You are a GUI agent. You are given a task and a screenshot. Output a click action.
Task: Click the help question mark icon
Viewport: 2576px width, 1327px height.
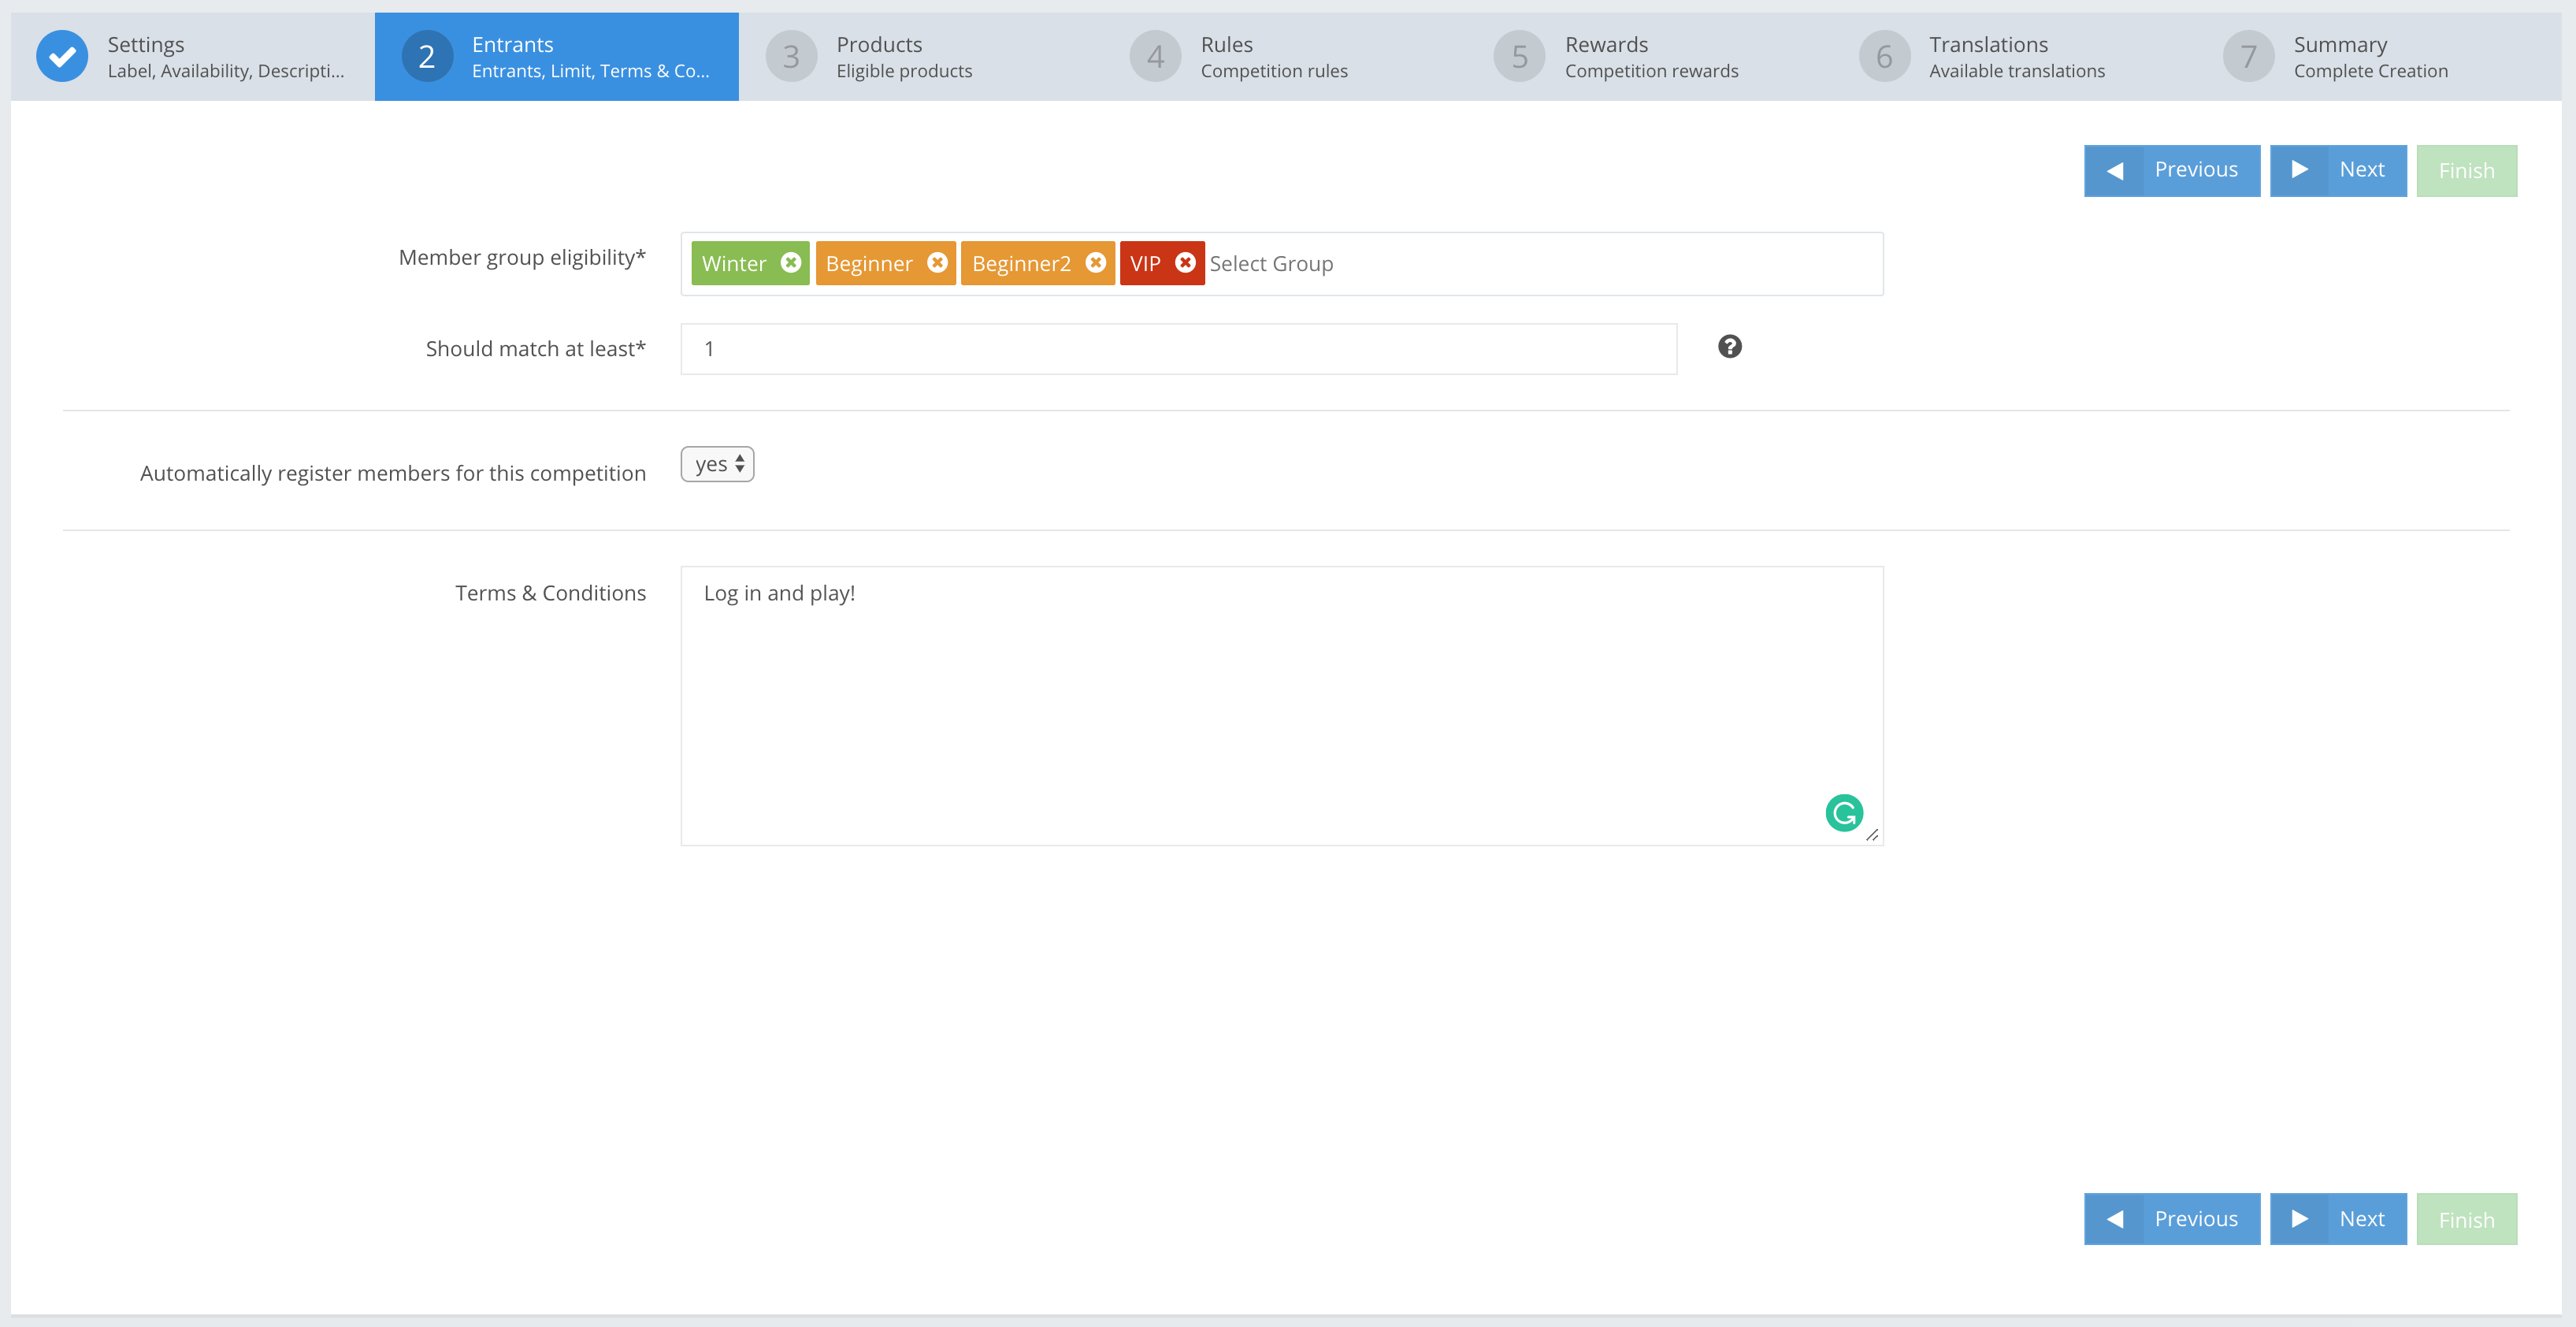pos(1729,347)
